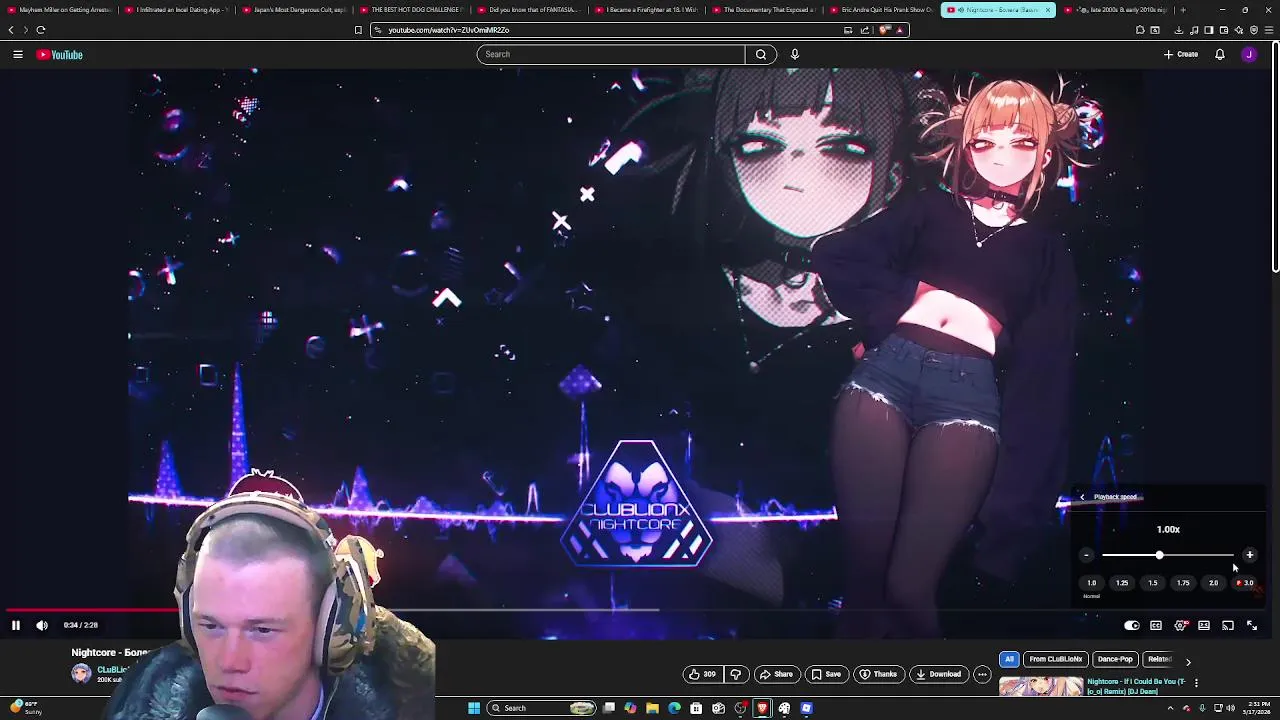Select the All filter chip
Image resolution: width=1280 pixels, height=720 pixels.
point(1009,659)
